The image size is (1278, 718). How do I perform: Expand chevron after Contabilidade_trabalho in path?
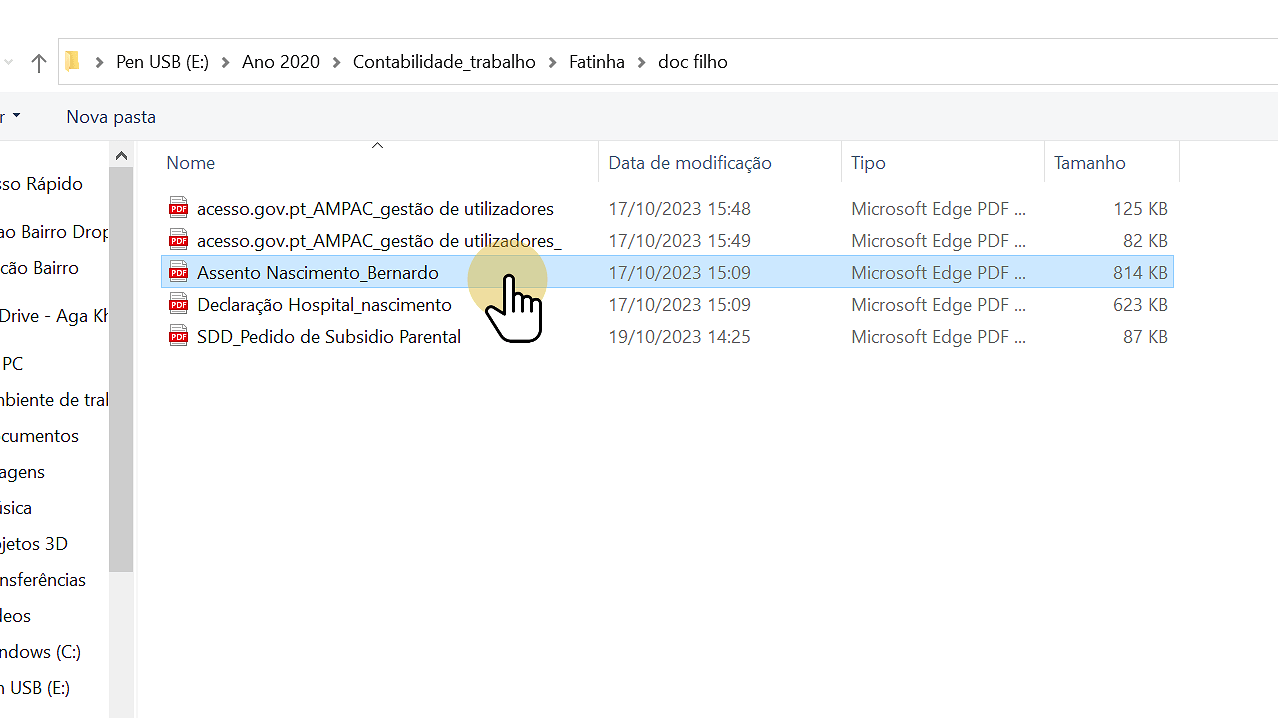click(x=553, y=62)
